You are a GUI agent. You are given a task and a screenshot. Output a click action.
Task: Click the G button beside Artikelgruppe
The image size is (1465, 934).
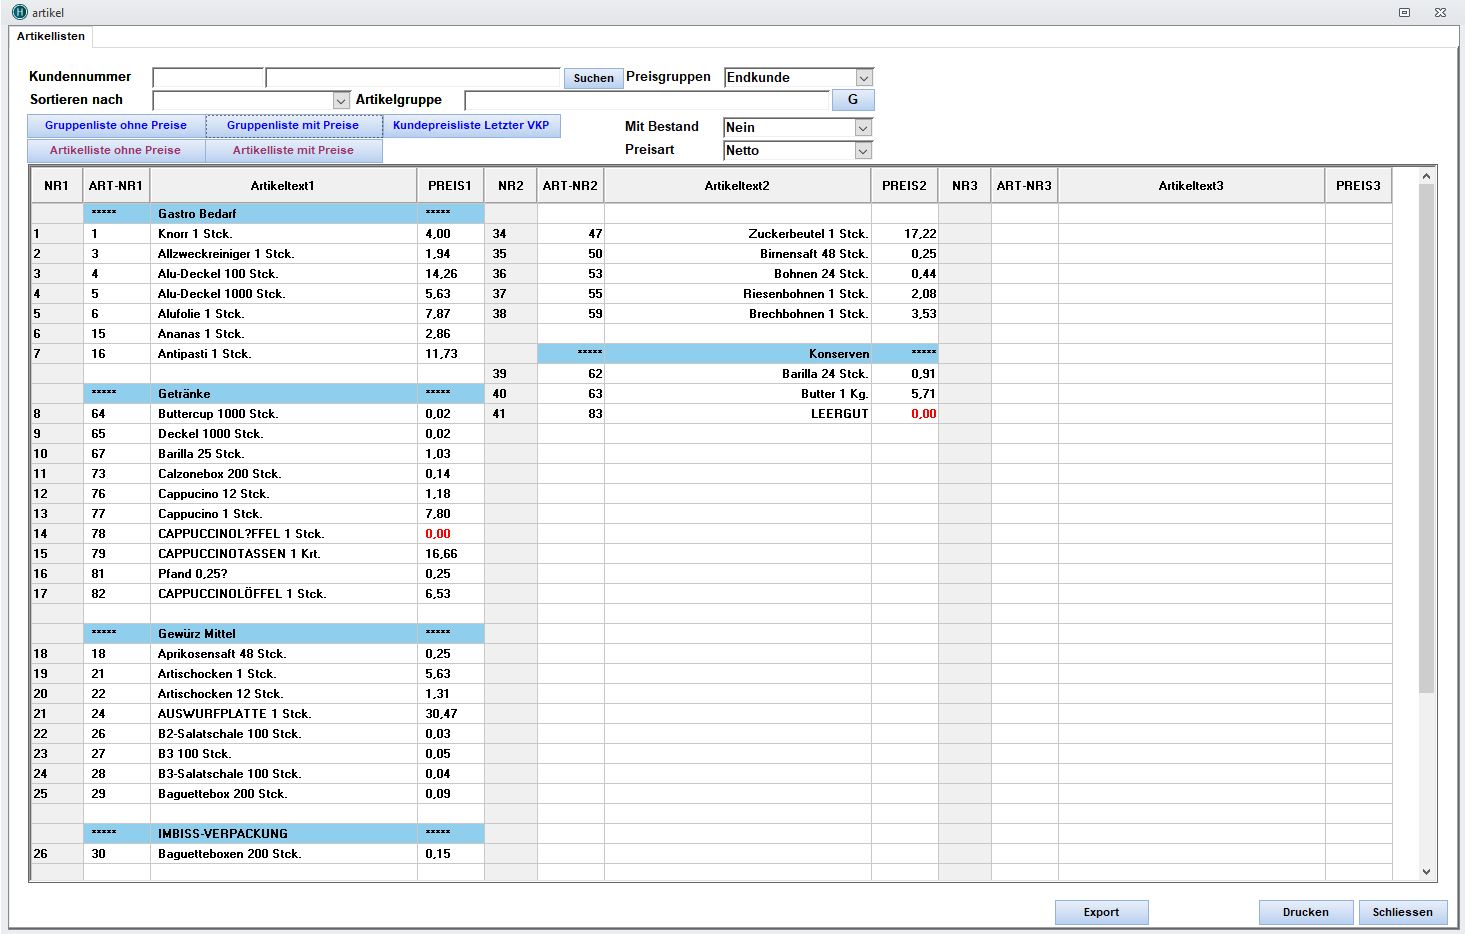pos(852,100)
